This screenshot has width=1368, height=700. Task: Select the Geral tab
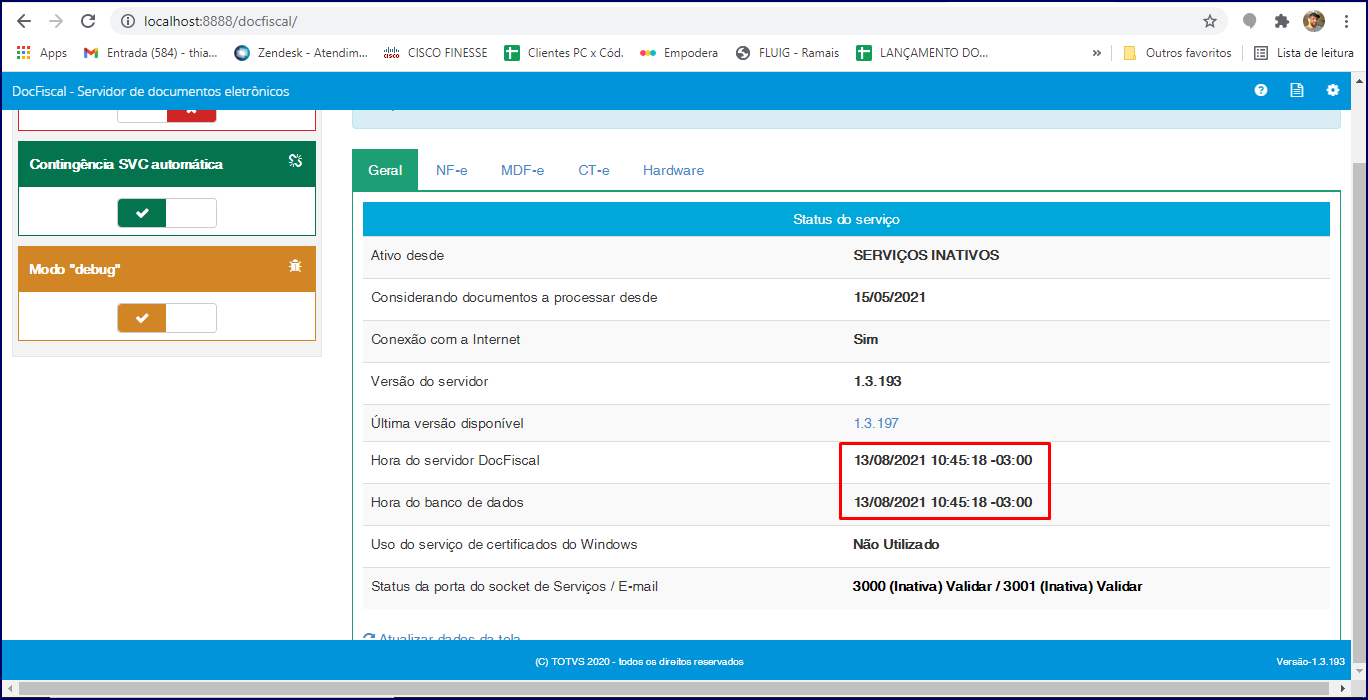[x=385, y=170]
